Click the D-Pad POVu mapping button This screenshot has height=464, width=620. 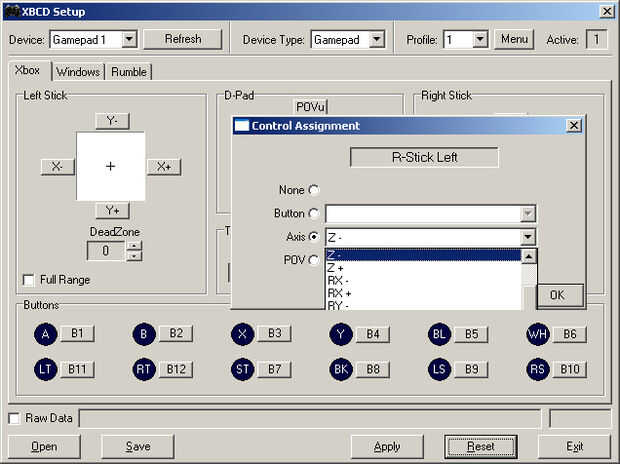(x=310, y=107)
